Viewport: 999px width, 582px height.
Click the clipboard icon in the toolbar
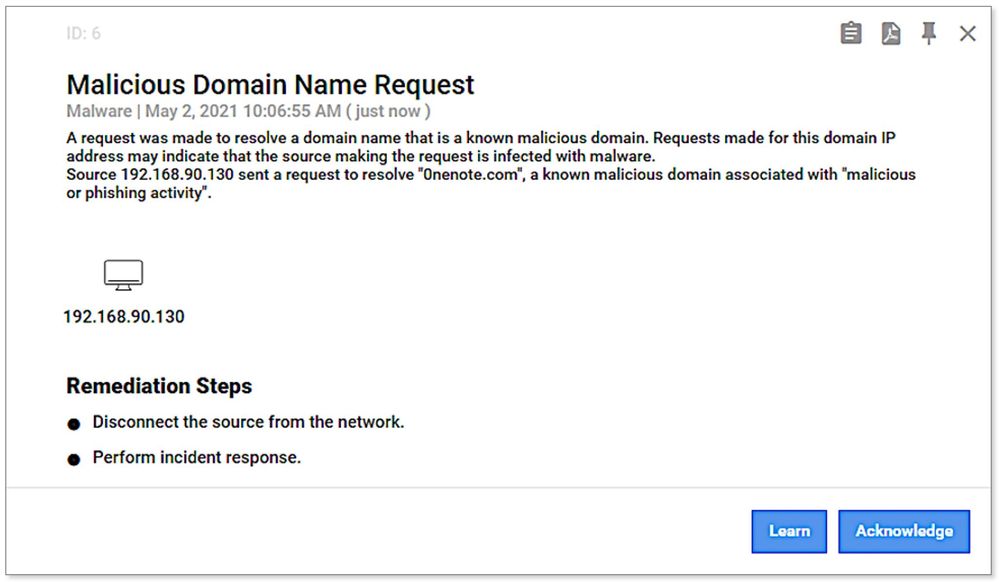click(849, 33)
